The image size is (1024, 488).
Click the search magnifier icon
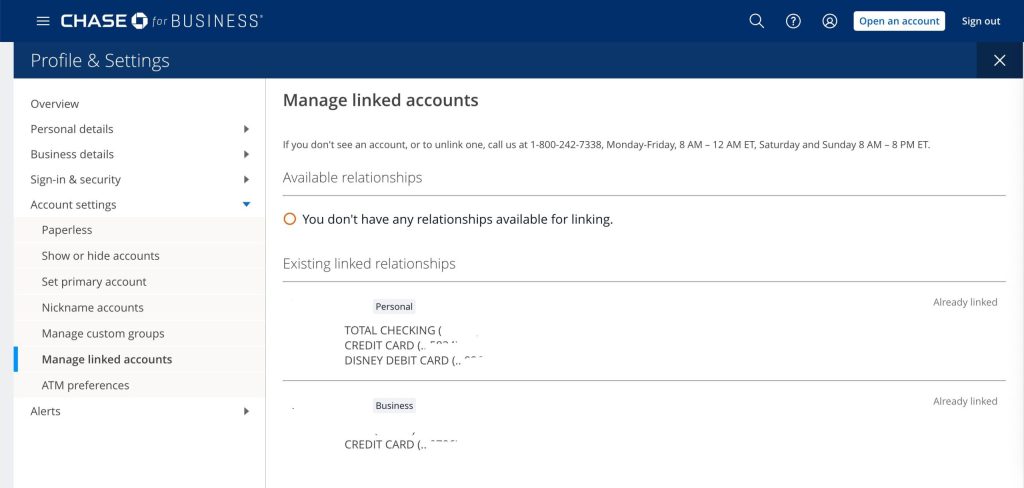757,21
